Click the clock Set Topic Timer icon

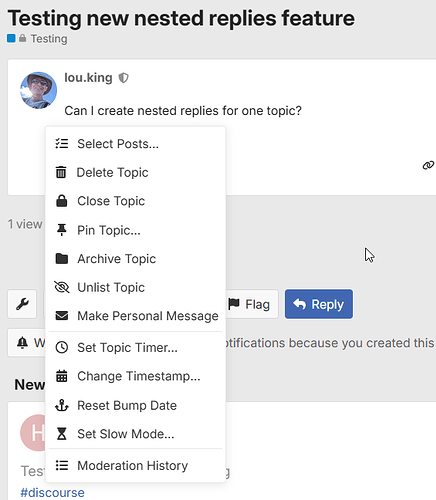(x=62, y=347)
